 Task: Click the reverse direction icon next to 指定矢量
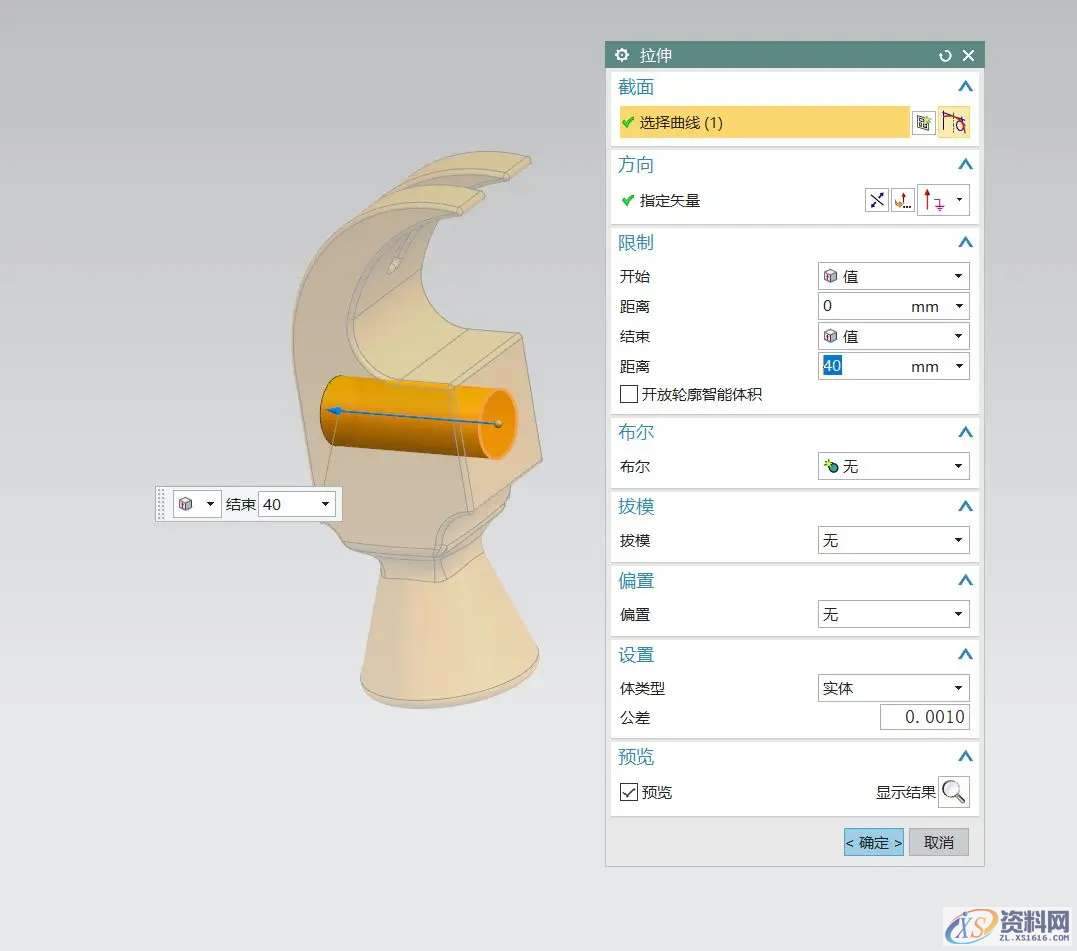877,200
